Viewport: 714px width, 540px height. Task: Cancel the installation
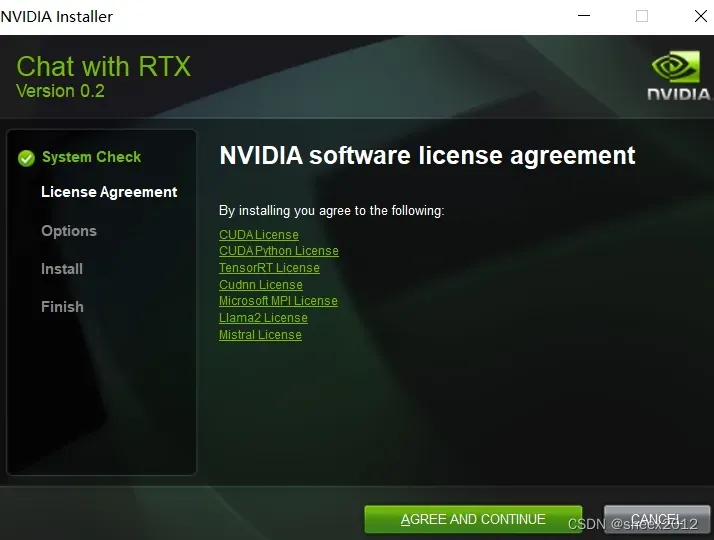657,519
